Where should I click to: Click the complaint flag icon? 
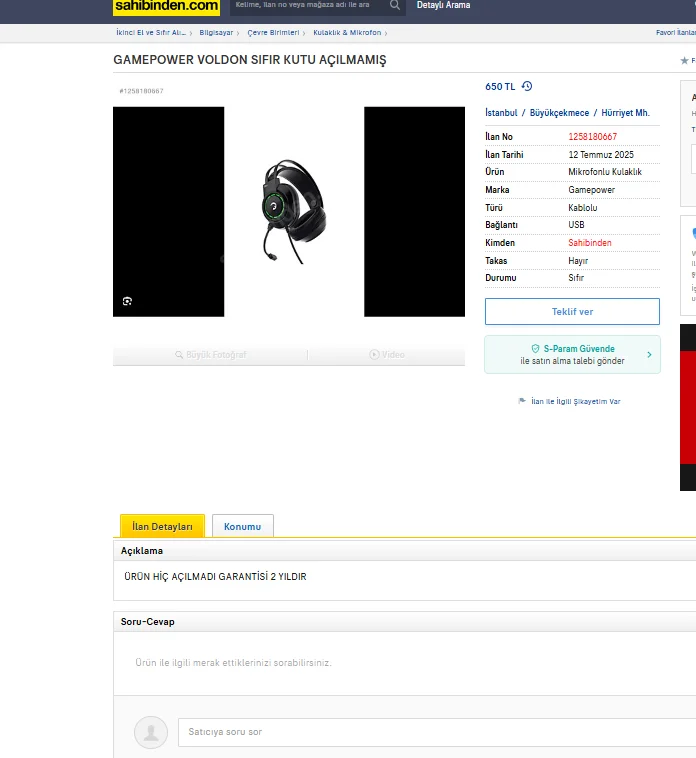[522, 401]
